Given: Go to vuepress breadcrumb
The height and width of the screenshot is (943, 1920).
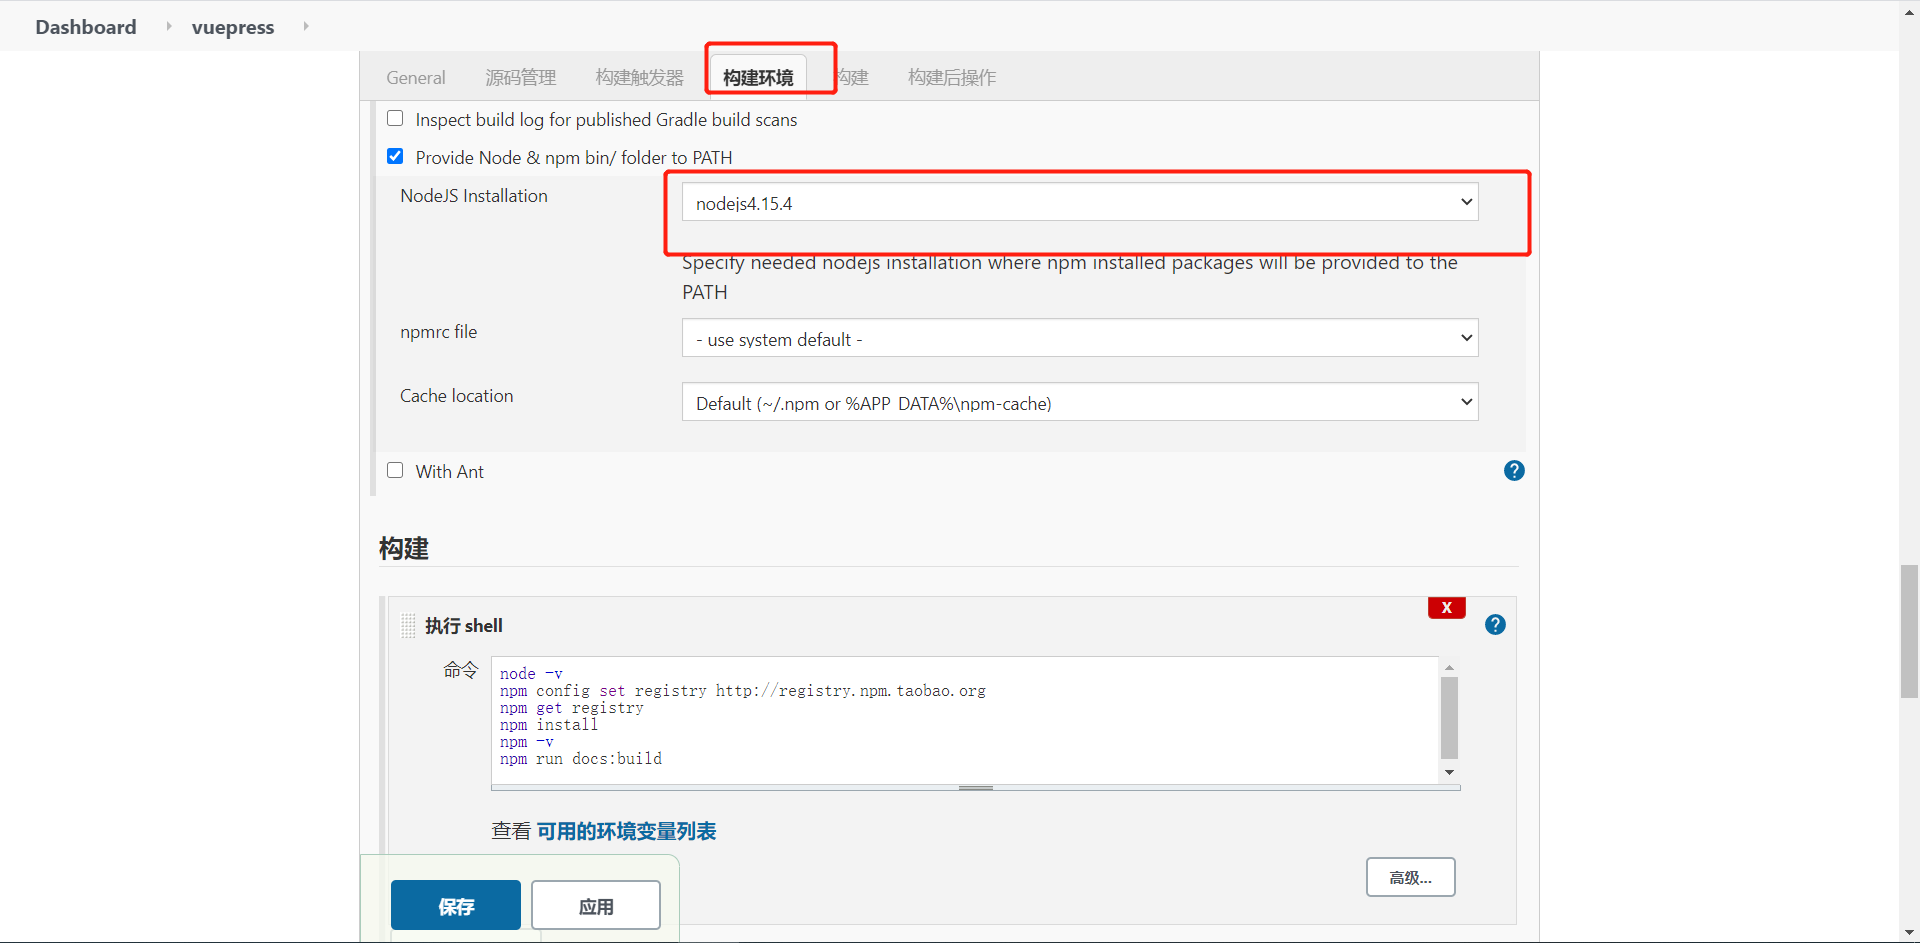Looking at the screenshot, I should click(233, 27).
